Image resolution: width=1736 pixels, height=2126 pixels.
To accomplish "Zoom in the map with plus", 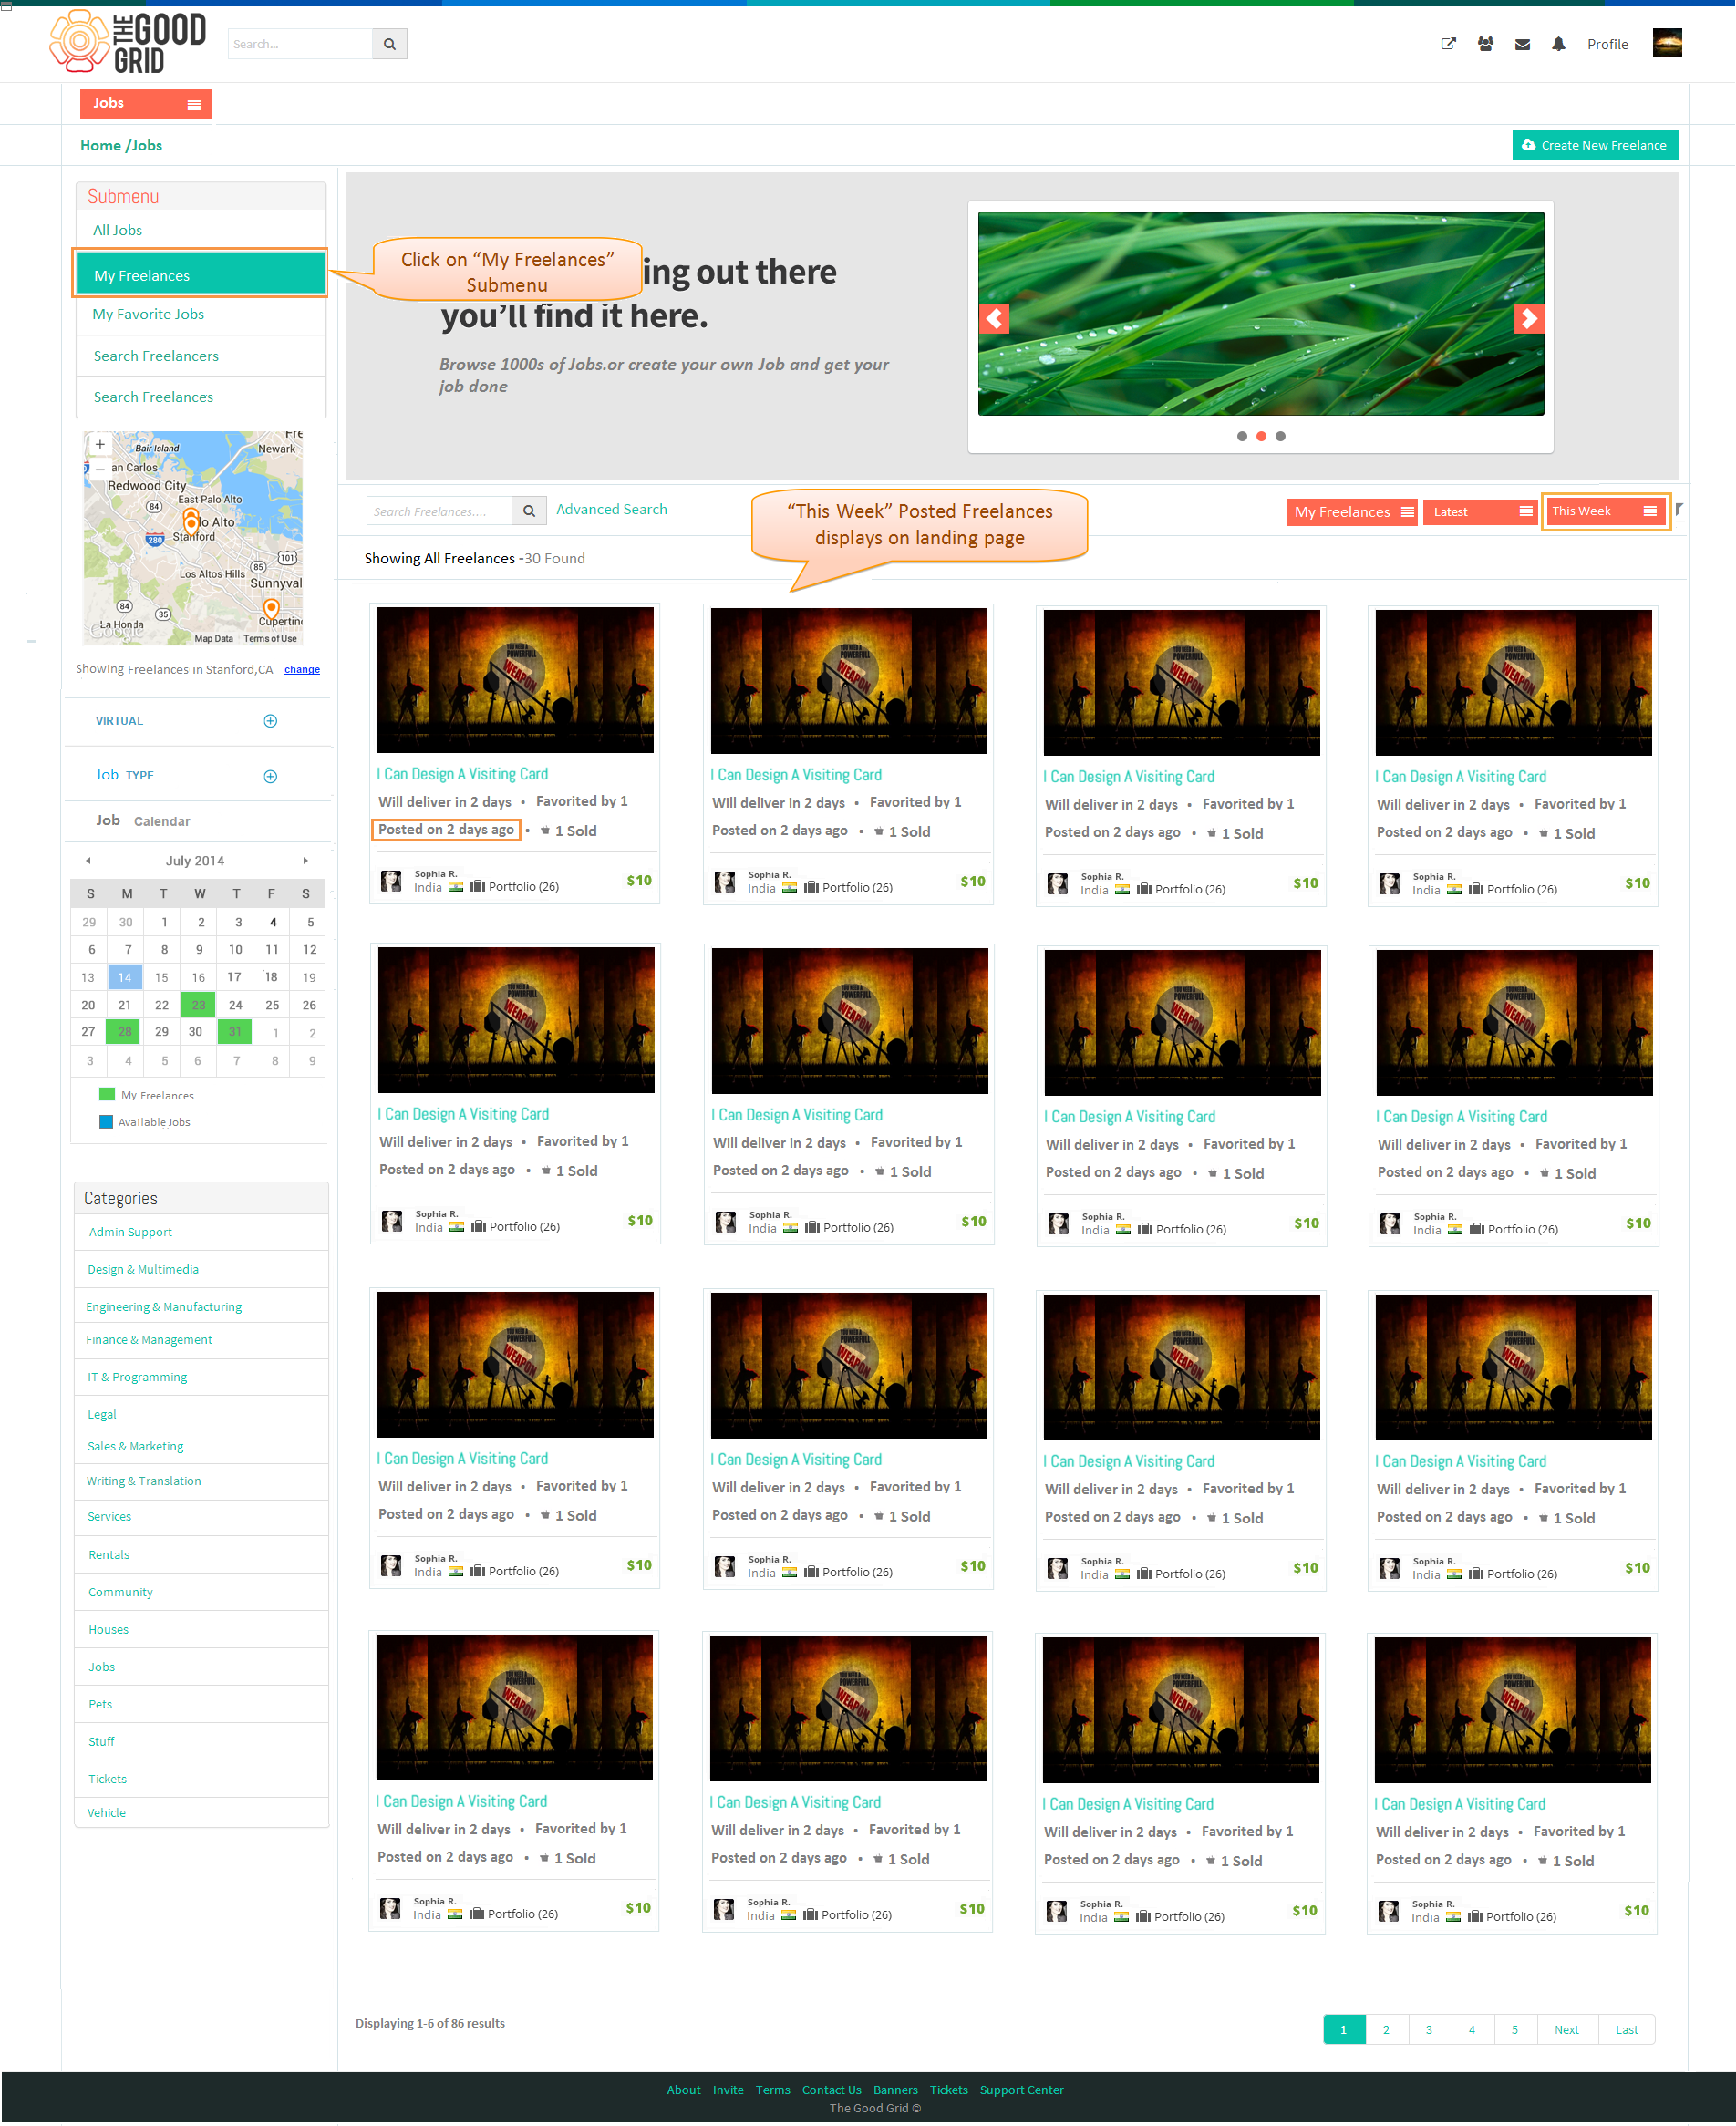I will click(100, 444).
